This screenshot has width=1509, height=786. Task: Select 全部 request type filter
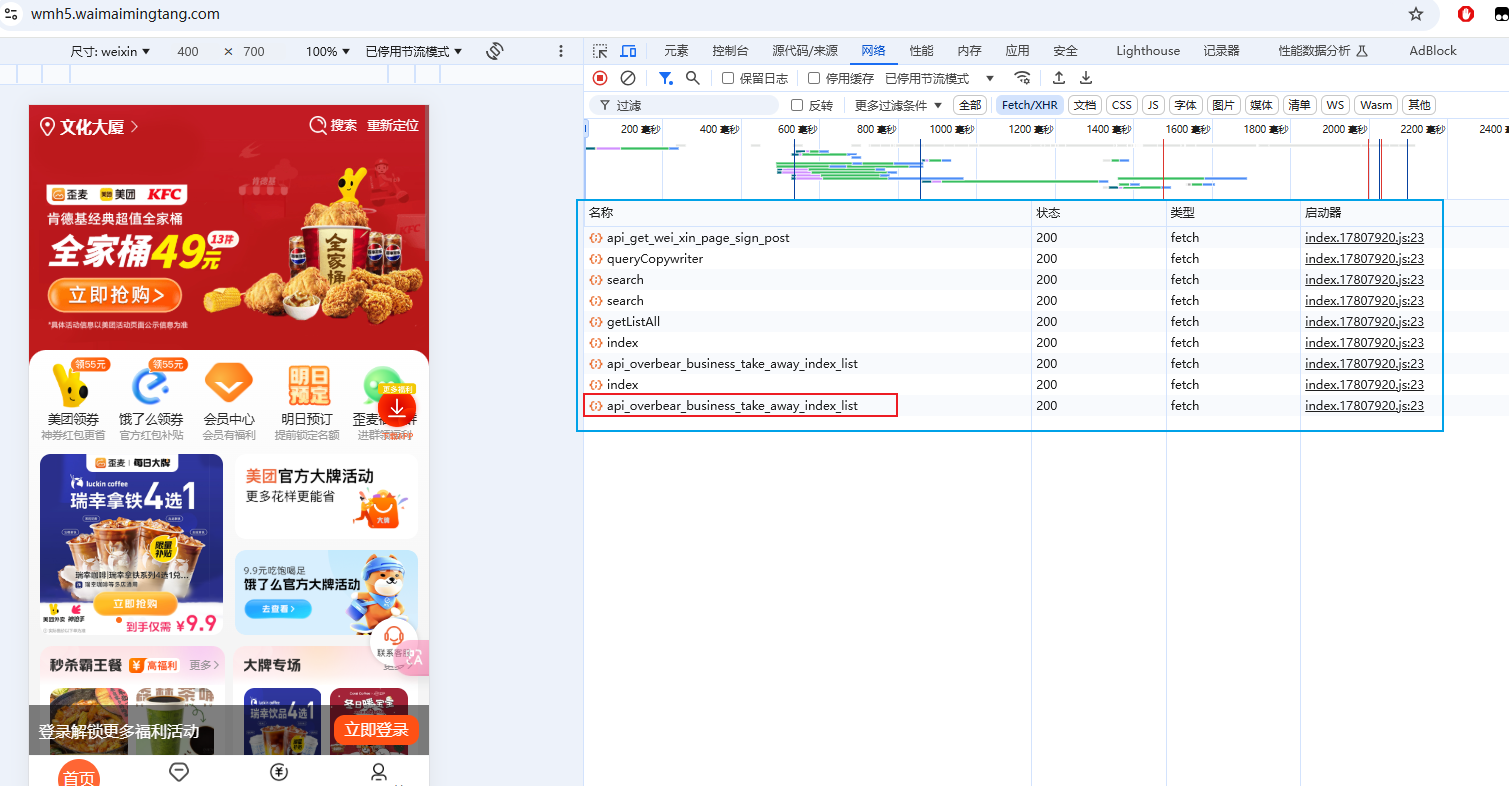(x=970, y=105)
